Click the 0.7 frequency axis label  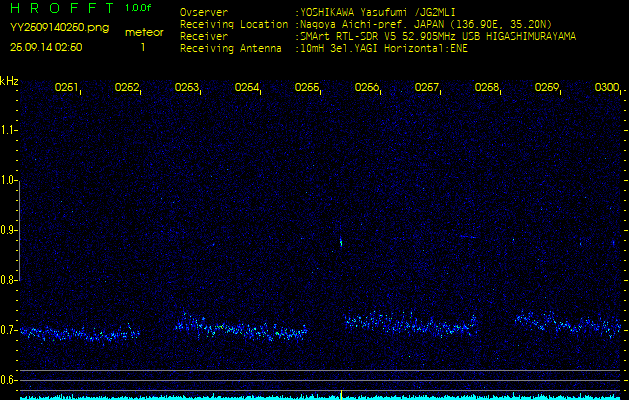click(9, 330)
